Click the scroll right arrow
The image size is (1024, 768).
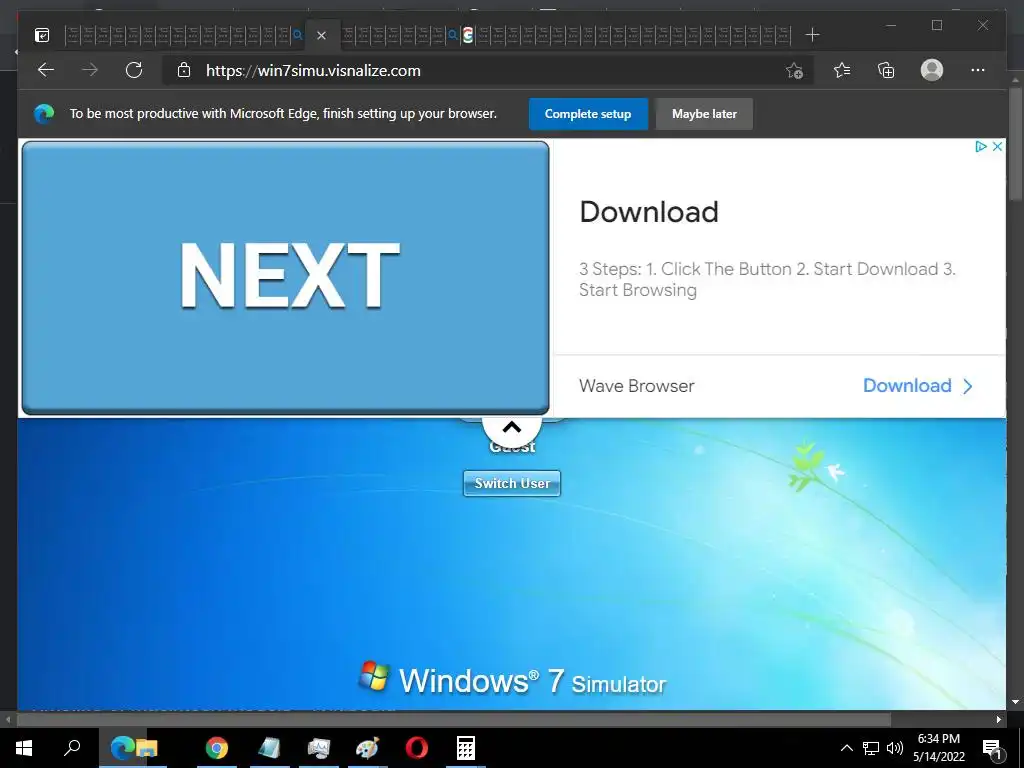click(999, 720)
